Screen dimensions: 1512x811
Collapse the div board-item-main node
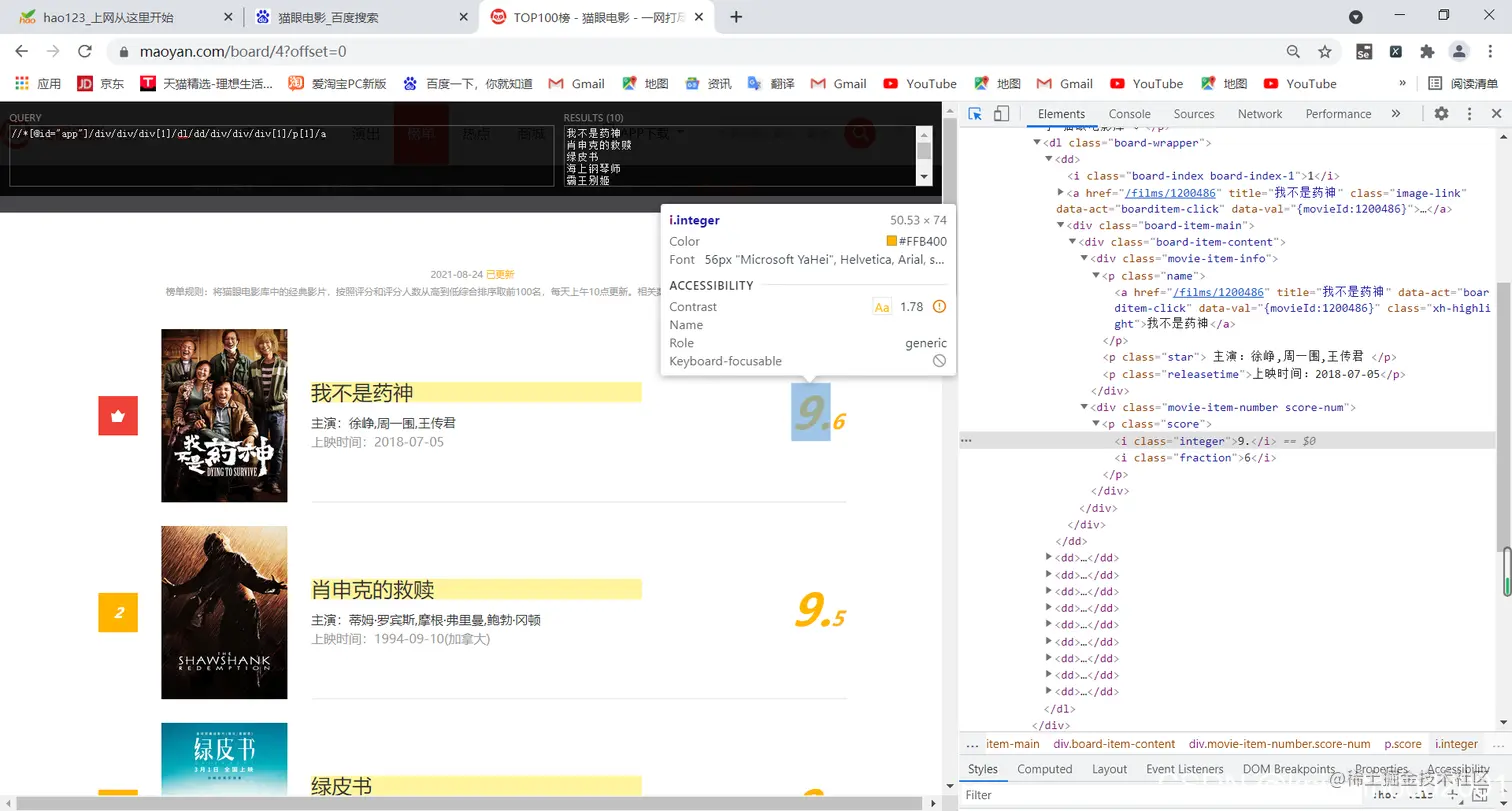(1061, 226)
